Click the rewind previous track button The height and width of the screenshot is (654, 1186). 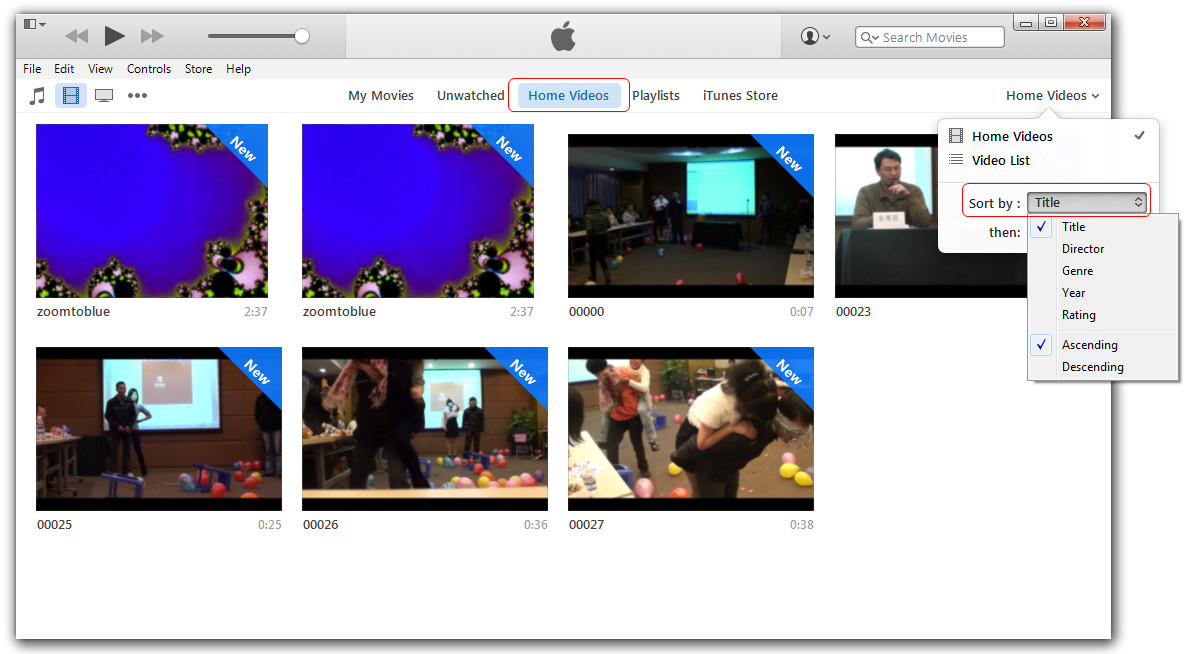(x=76, y=36)
